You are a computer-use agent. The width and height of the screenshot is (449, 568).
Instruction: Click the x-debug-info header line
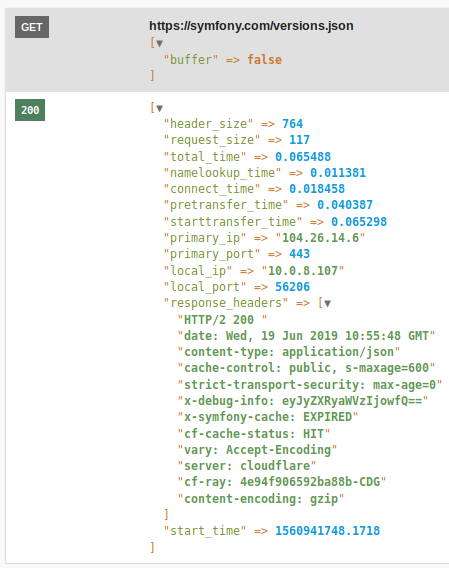pos(303,401)
